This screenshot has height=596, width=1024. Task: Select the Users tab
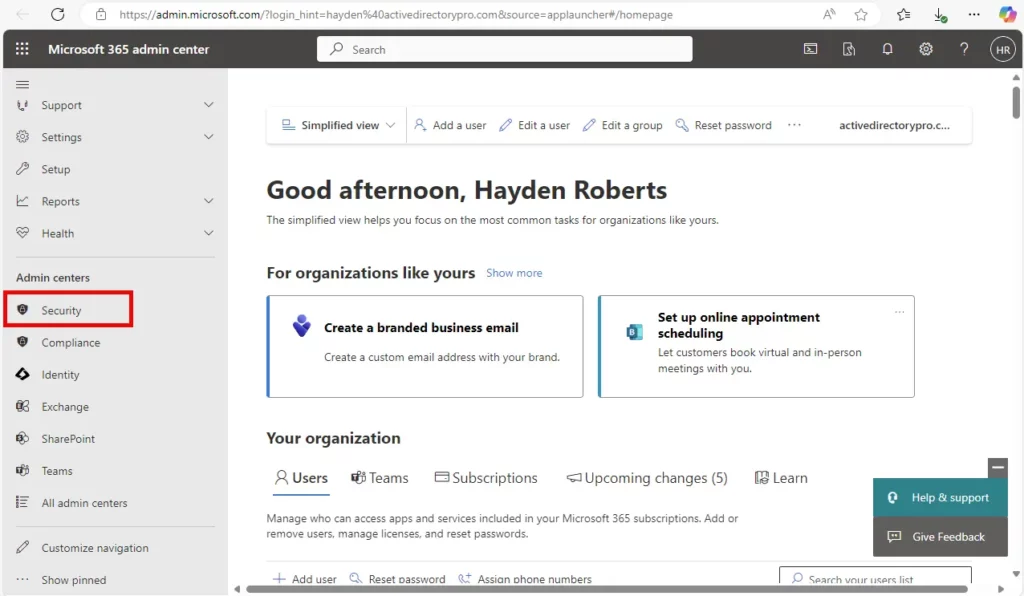[301, 478]
